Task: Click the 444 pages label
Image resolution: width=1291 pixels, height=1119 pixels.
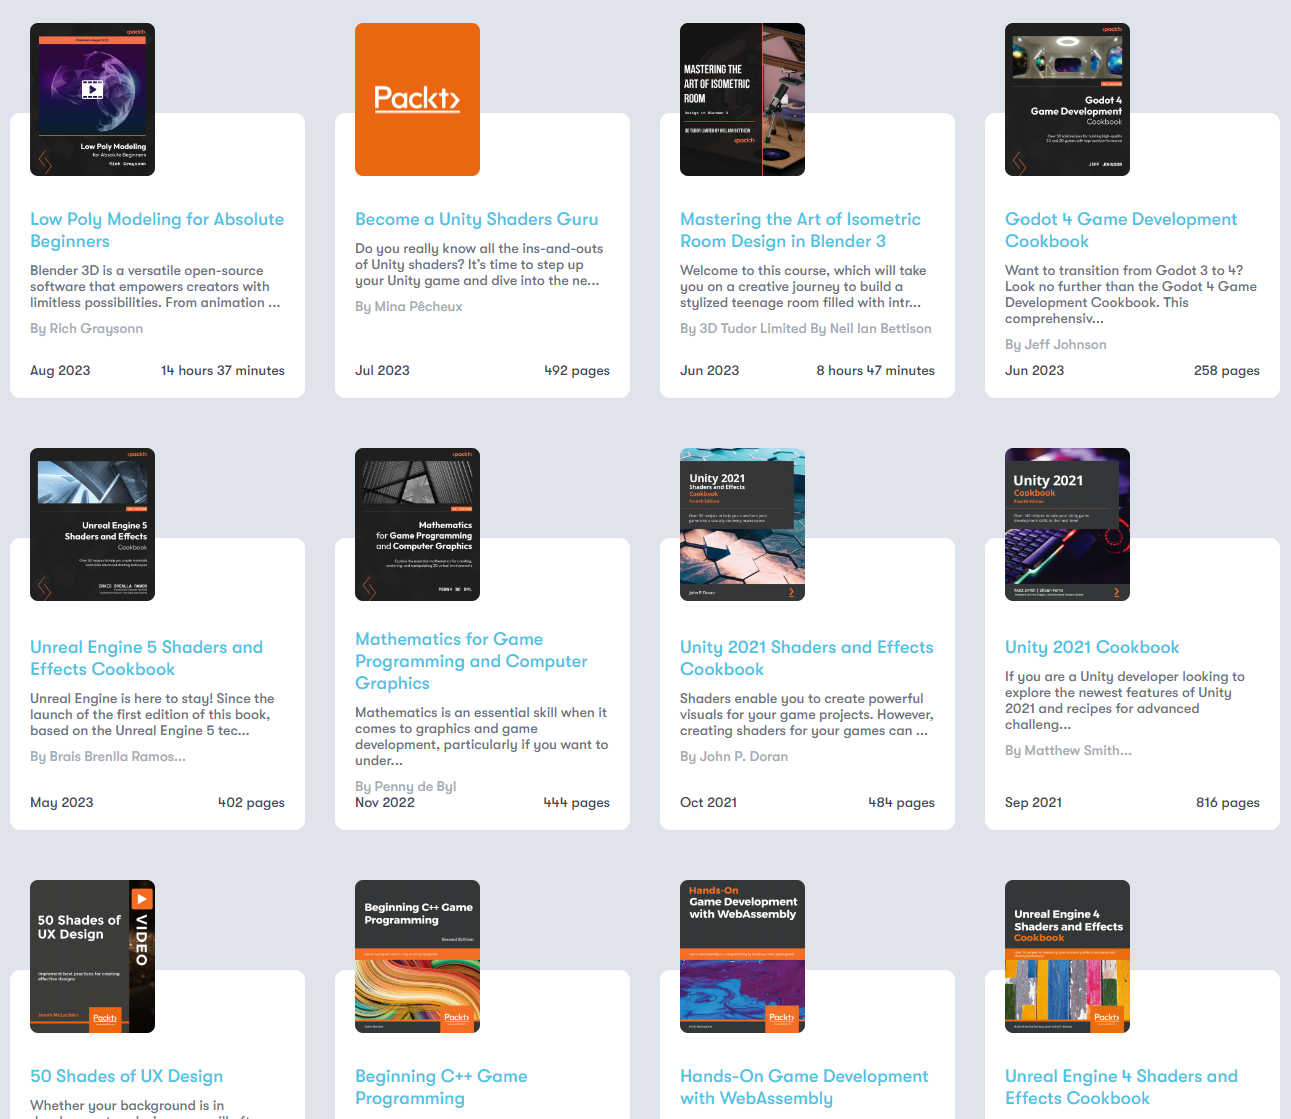Action: tap(577, 802)
